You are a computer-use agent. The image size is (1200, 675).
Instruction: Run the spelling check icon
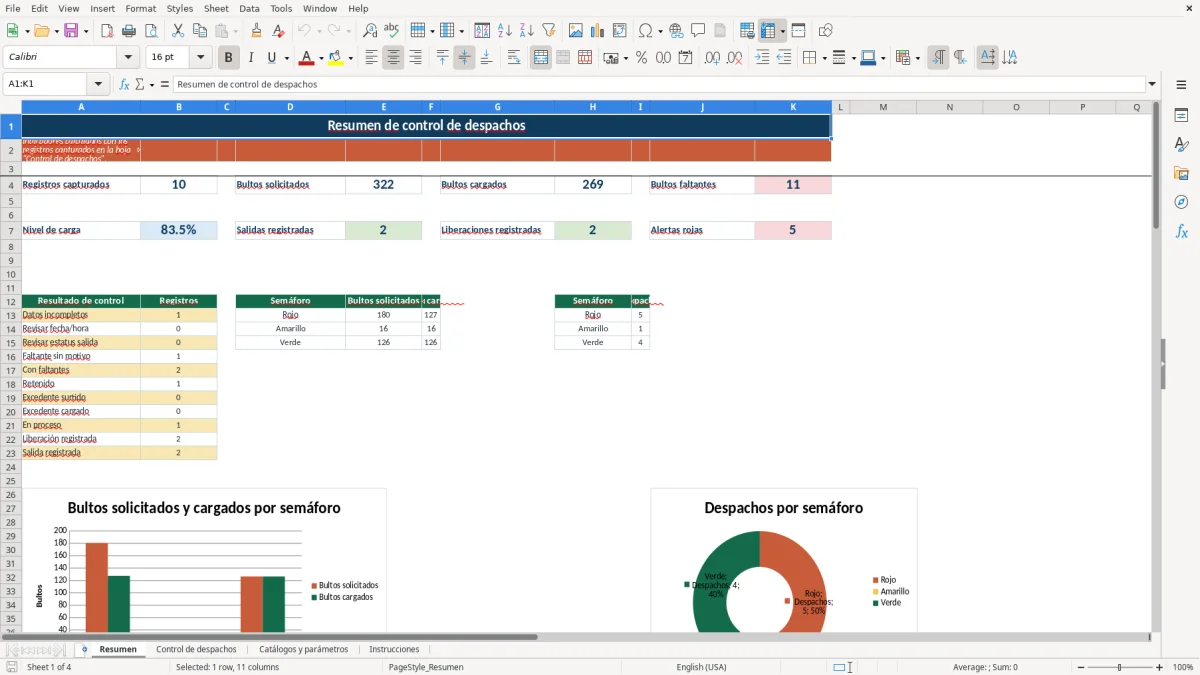click(392, 31)
